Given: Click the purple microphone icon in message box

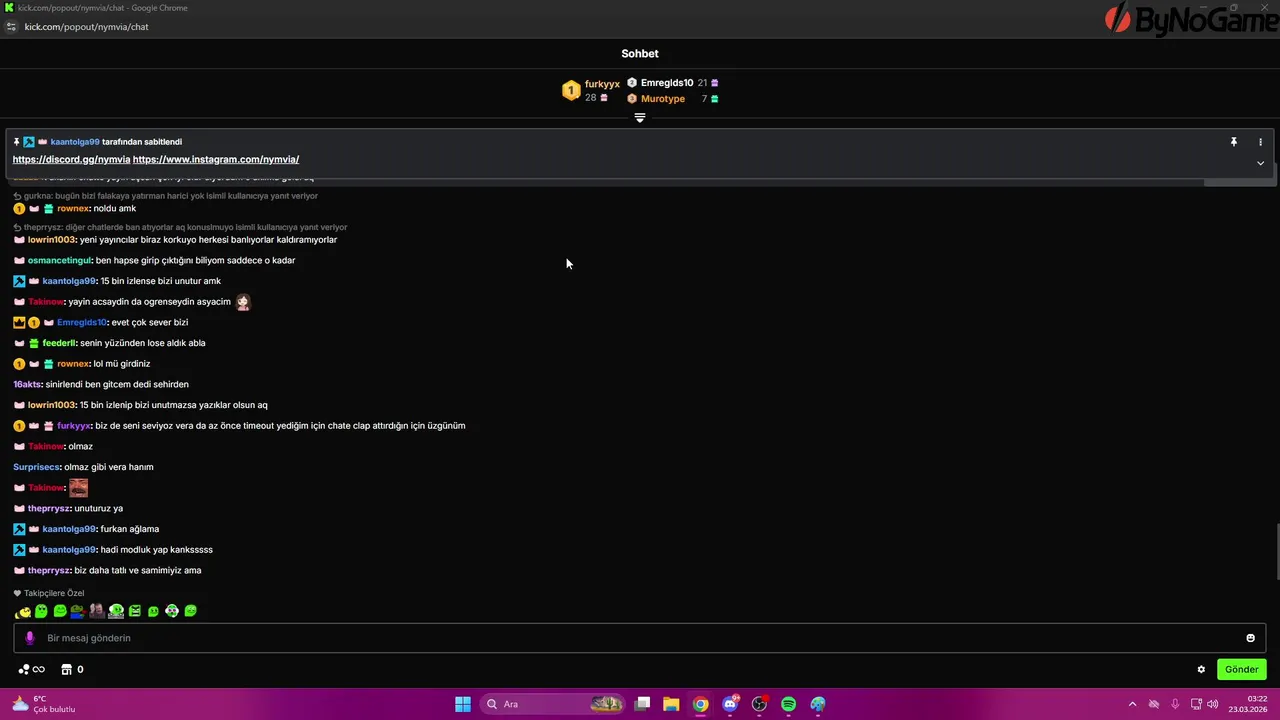Looking at the screenshot, I should 29,638.
